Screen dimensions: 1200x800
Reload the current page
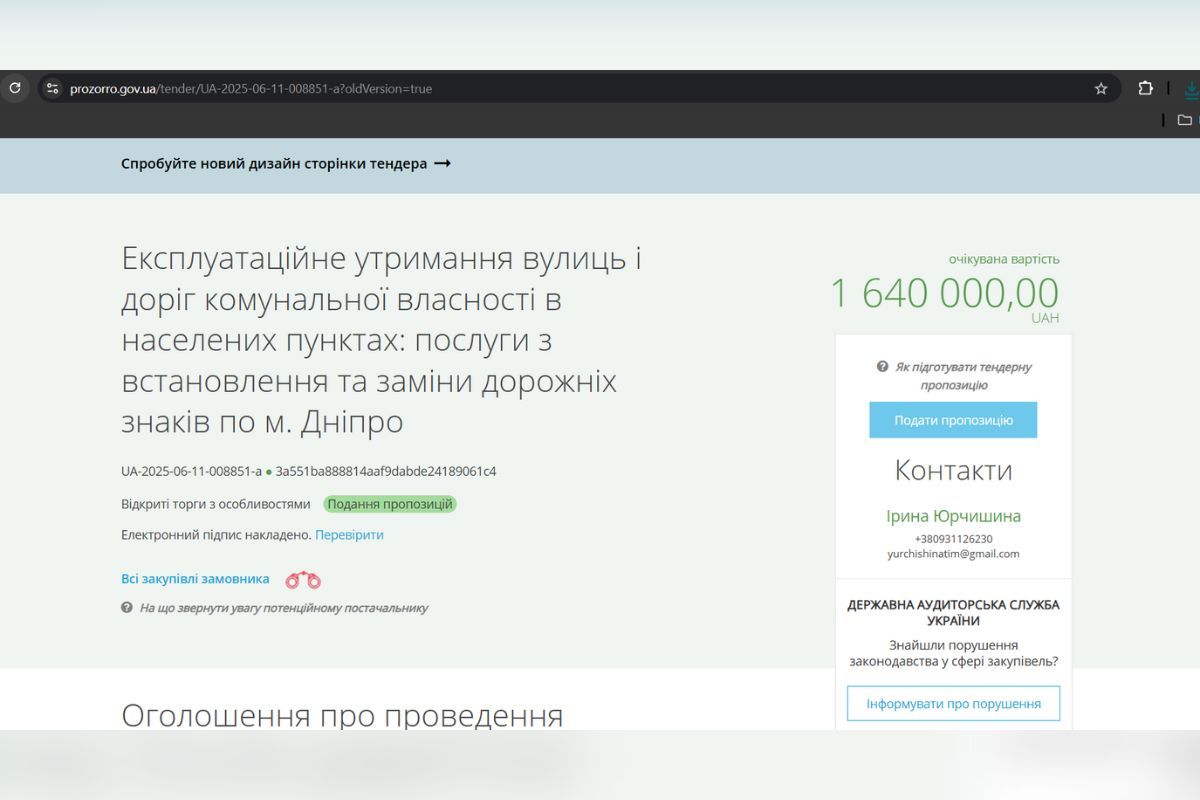click(x=14, y=88)
